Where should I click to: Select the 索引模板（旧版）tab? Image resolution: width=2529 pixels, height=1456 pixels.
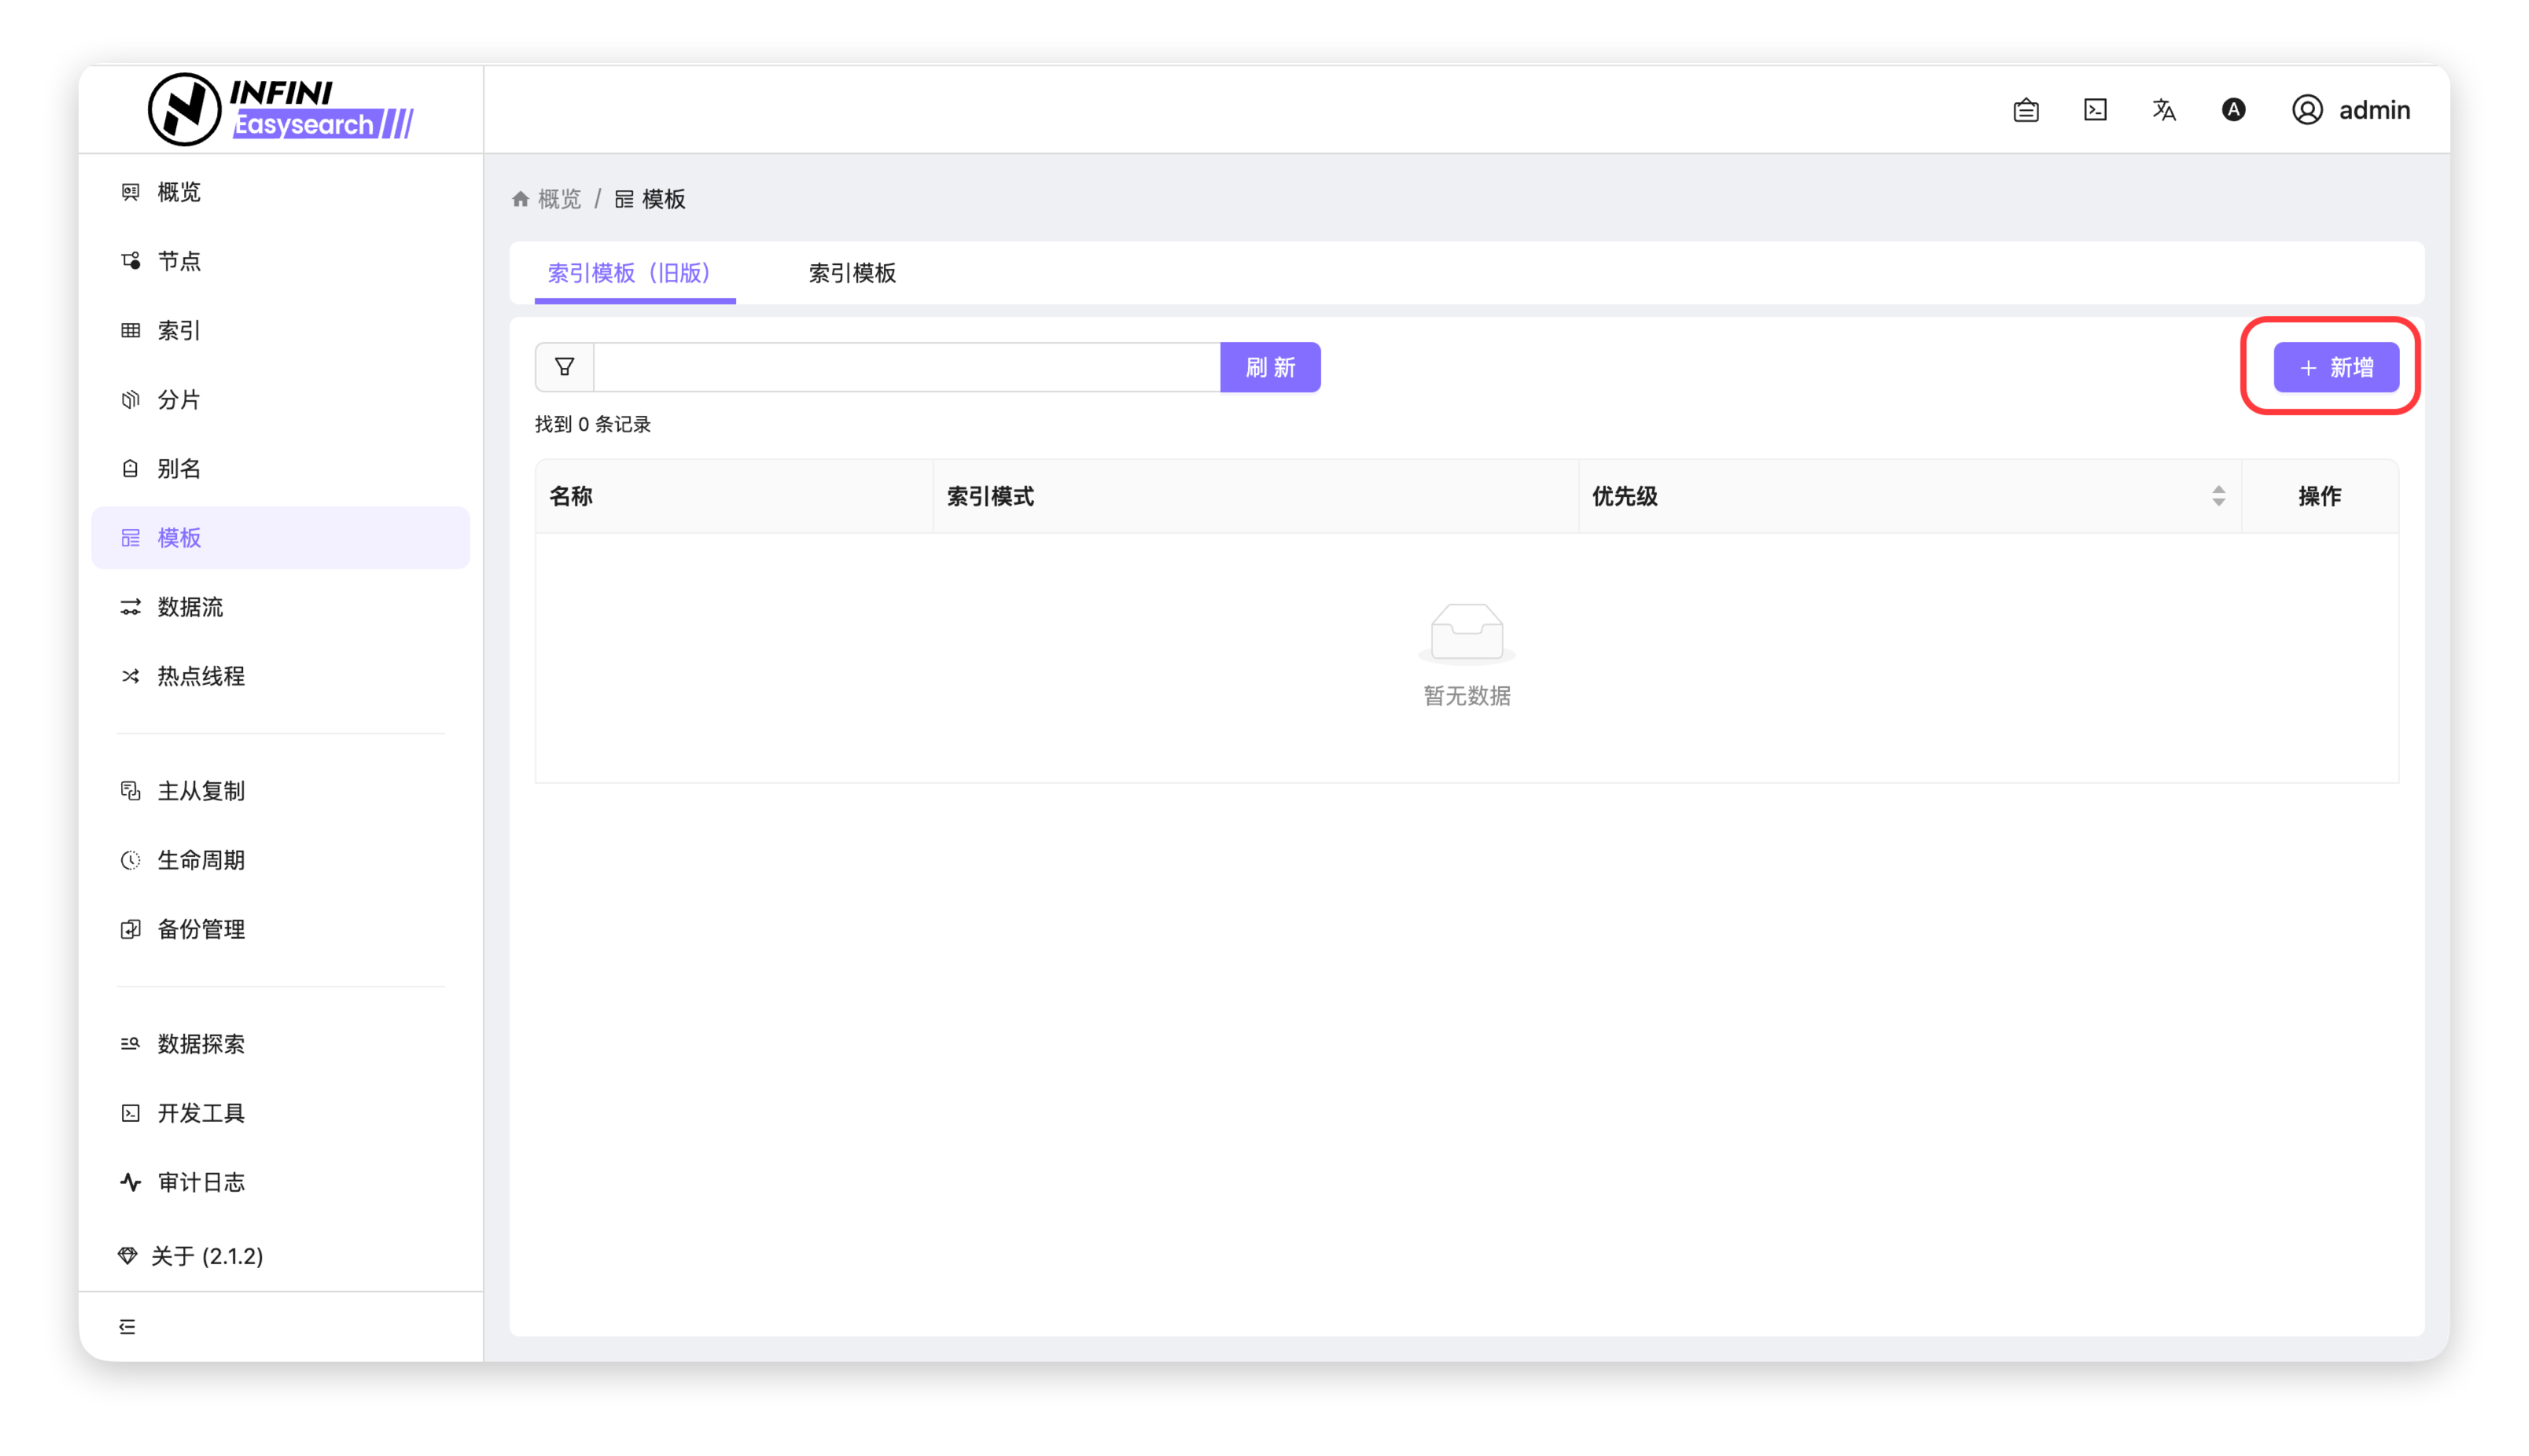coord(629,273)
